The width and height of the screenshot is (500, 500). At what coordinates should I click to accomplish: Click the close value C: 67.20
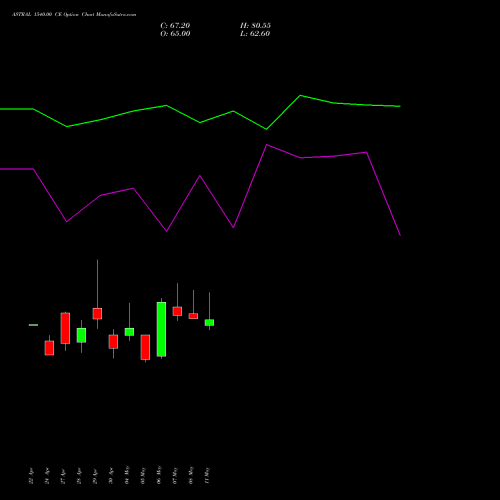click(x=175, y=26)
